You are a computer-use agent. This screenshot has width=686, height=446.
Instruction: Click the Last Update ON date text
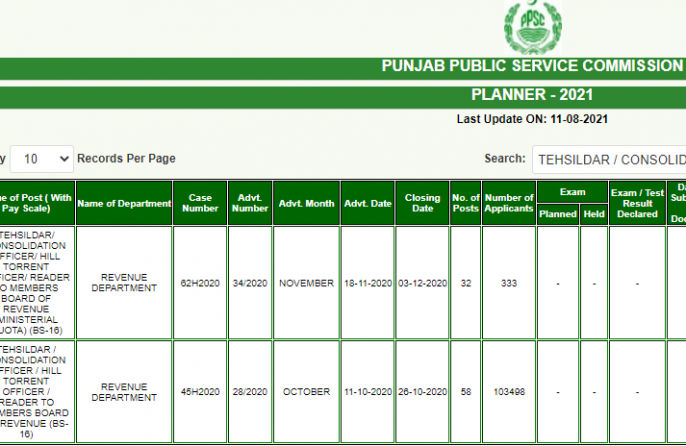click(x=532, y=119)
